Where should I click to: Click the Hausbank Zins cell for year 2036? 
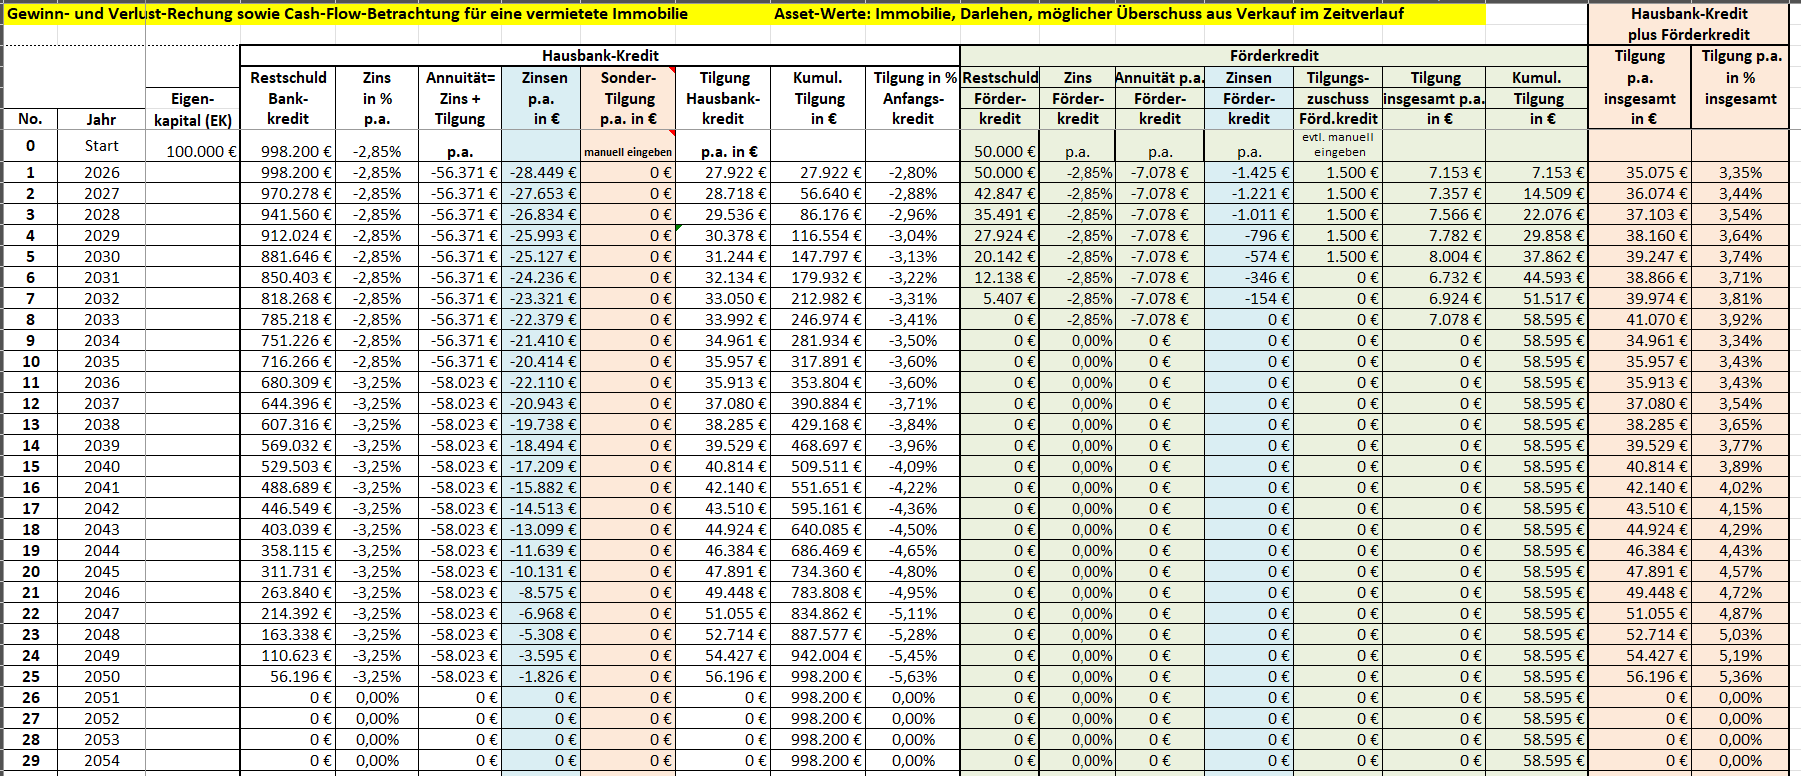click(x=377, y=382)
